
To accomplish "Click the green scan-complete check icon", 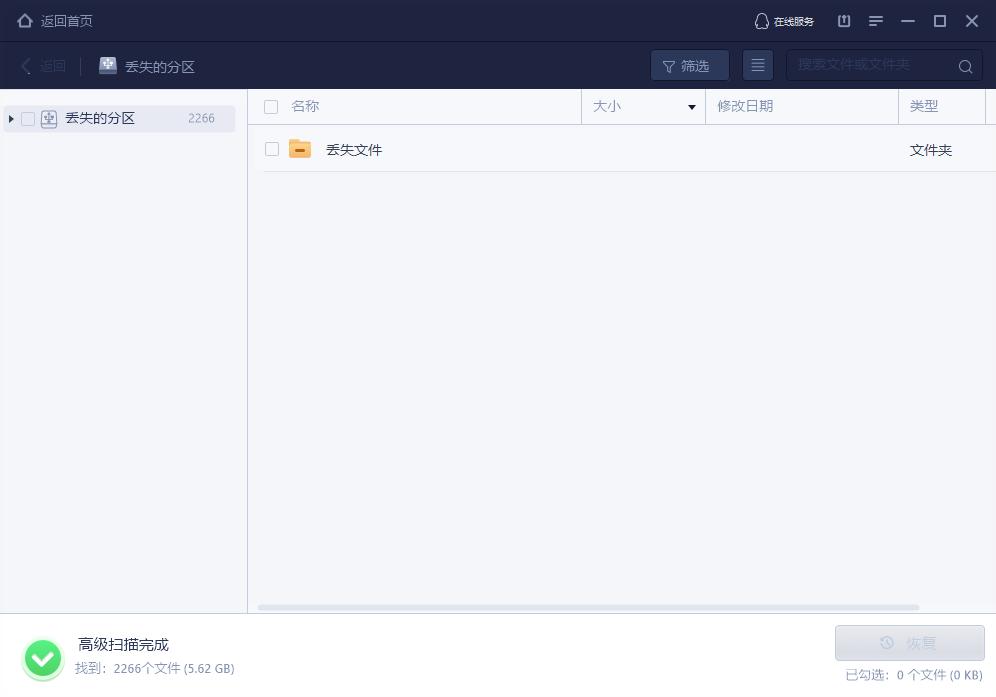I will [x=43, y=657].
